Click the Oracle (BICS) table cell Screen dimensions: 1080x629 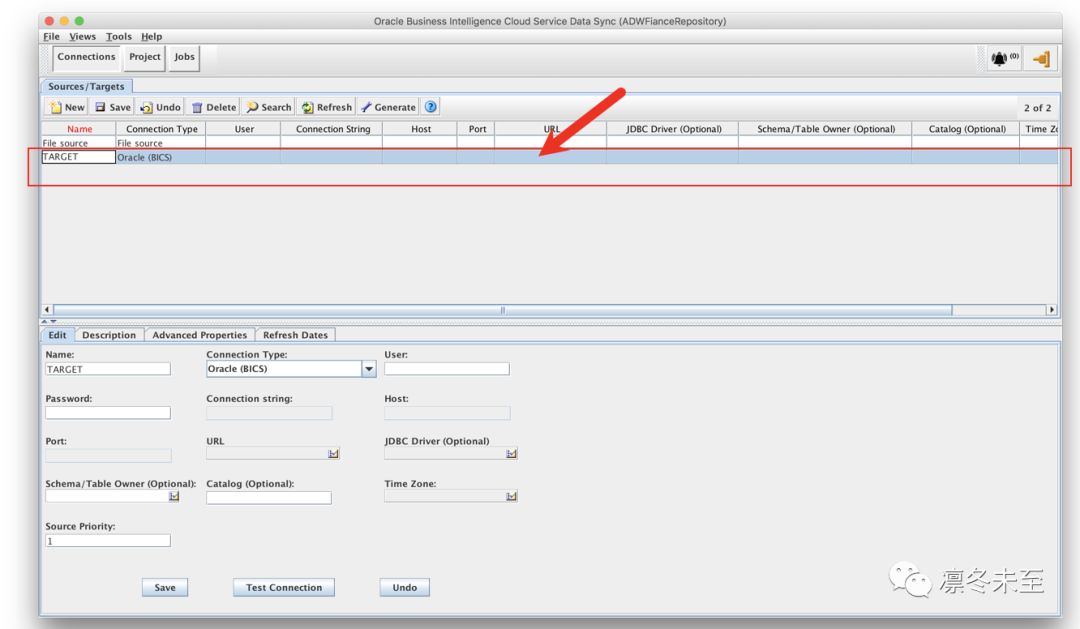point(160,157)
